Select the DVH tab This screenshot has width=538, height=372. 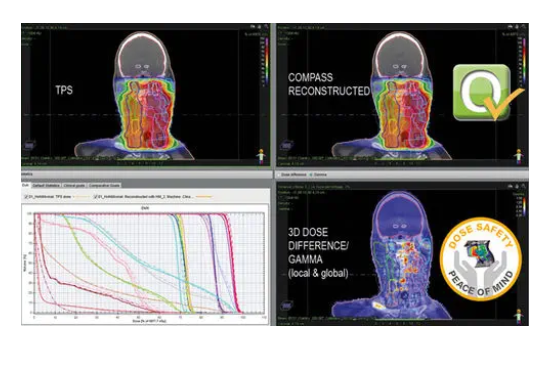click(x=26, y=185)
